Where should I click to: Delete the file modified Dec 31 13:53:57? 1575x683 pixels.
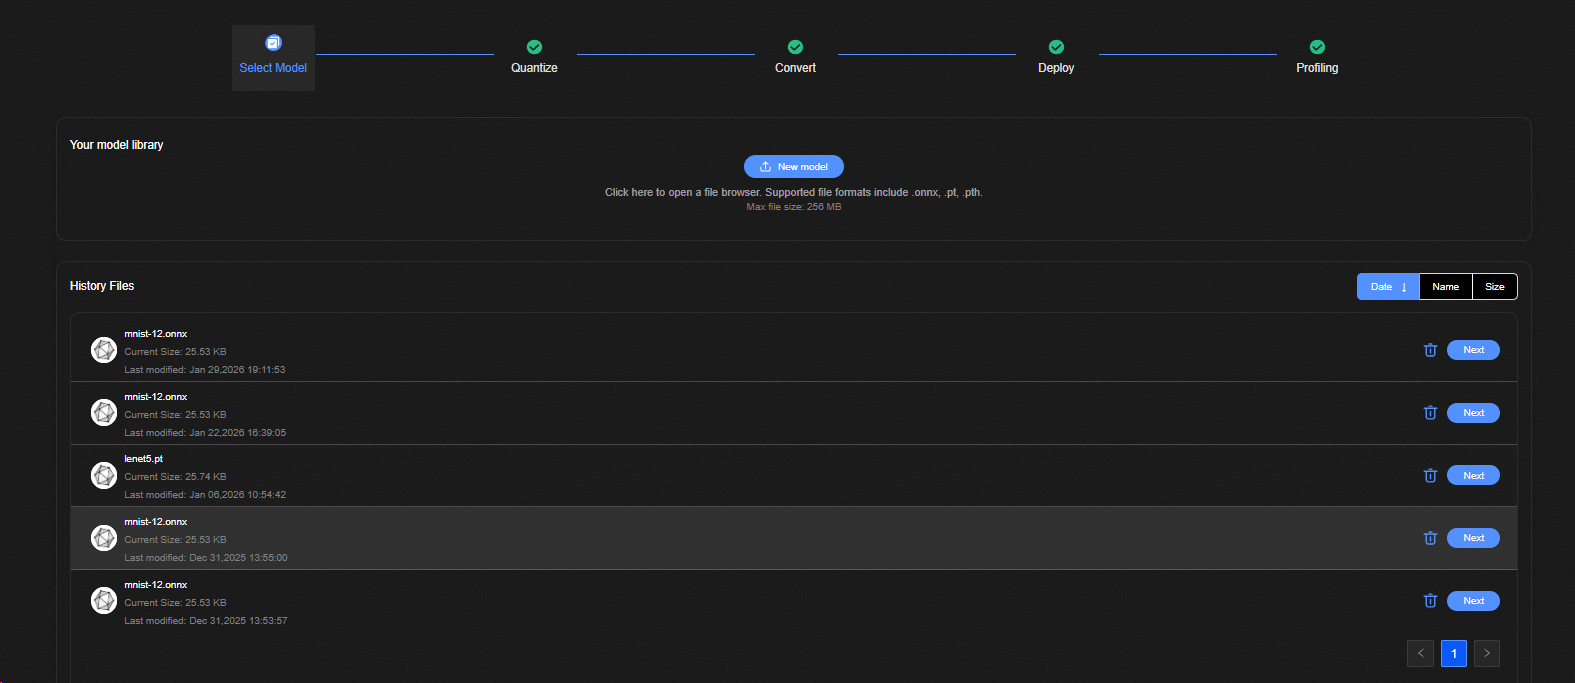click(1430, 601)
